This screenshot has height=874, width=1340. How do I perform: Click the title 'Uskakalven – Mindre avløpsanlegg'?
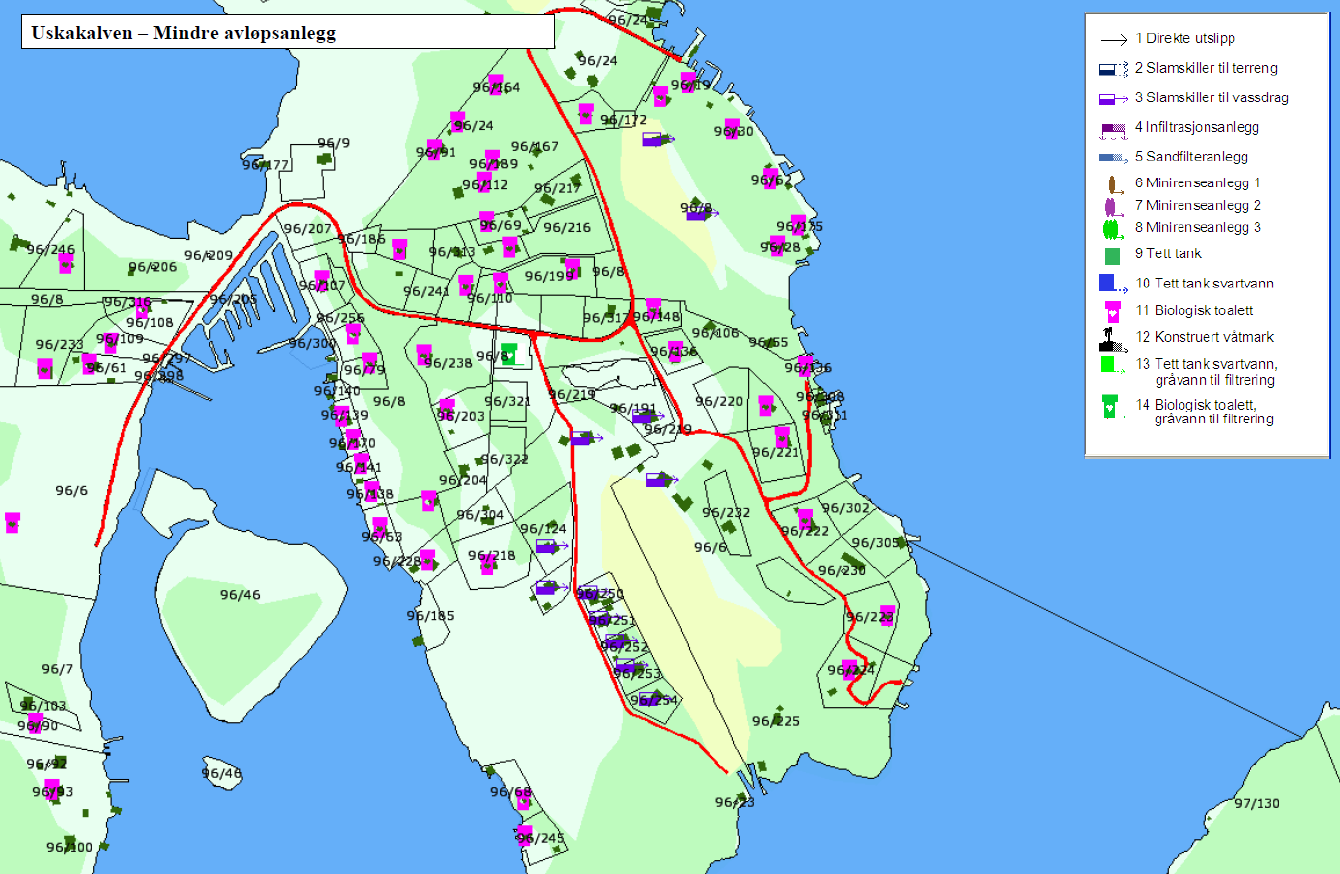[x=183, y=33]
